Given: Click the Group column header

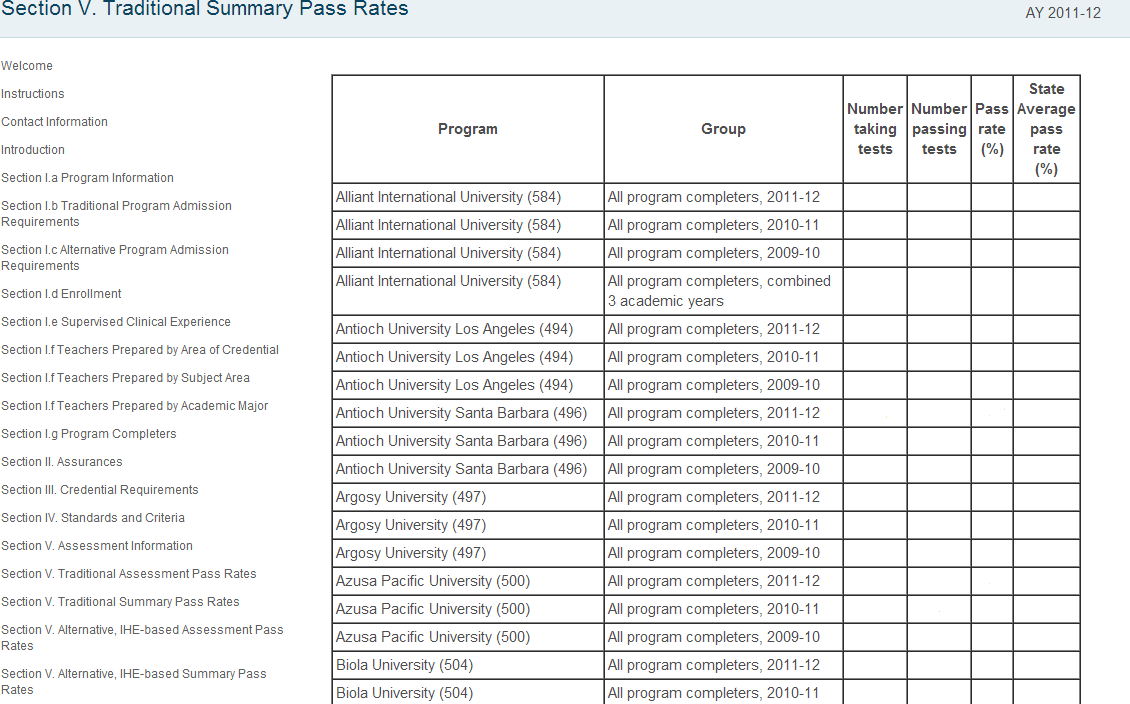Looking at the screenshot, I should (724, 129).
